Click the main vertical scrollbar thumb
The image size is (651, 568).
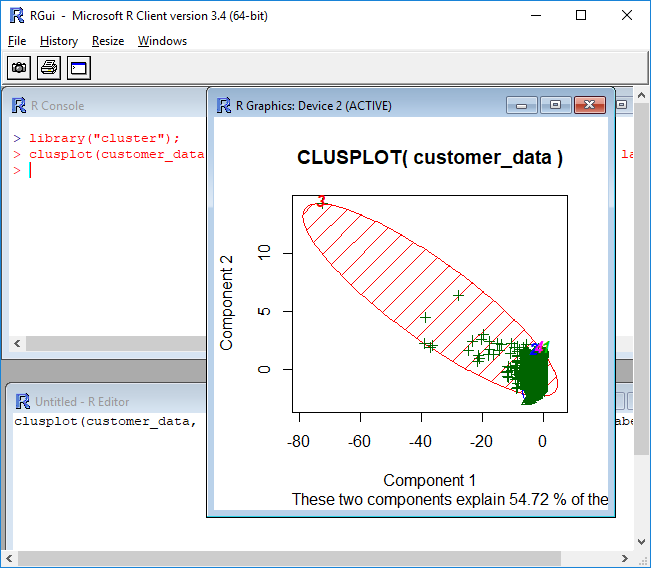[x=641, y=279]
